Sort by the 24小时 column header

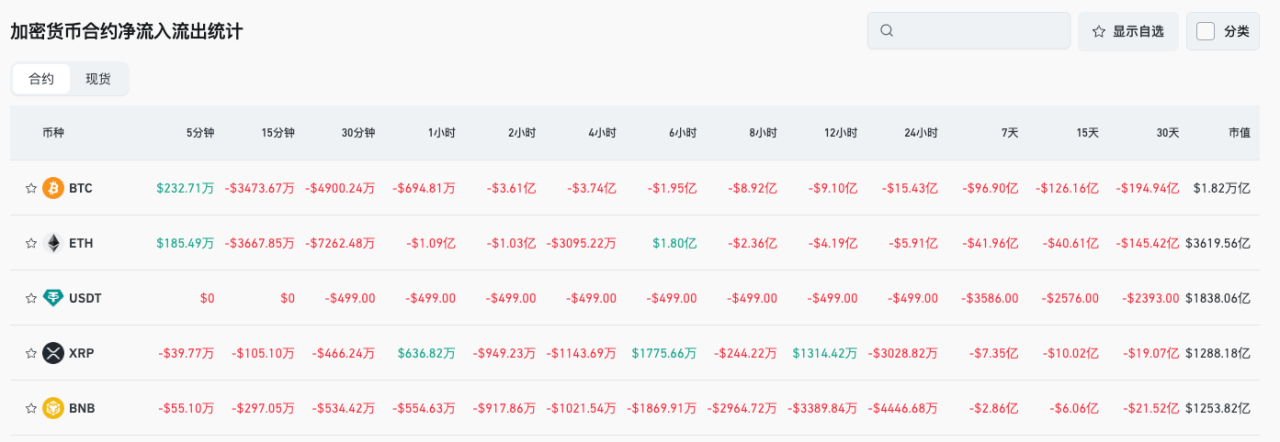click(x=920, y=133)
